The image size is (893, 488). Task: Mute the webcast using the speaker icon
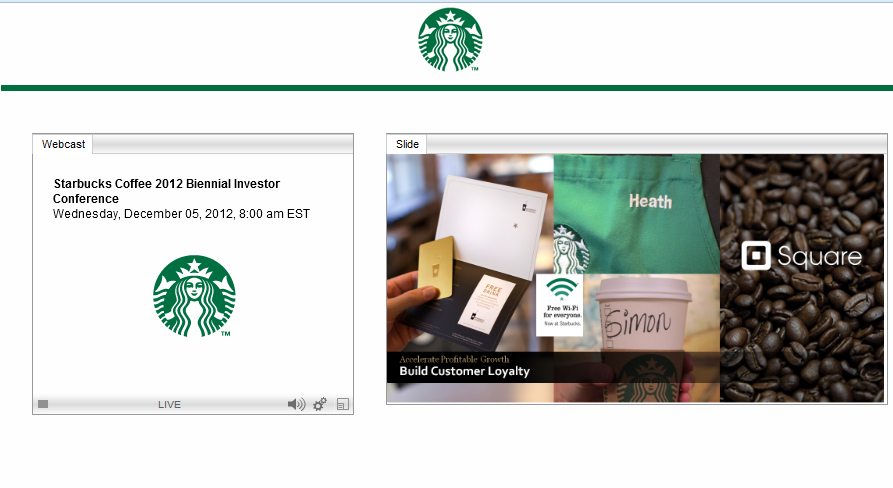pyautogui.click(x=296, y=404)
